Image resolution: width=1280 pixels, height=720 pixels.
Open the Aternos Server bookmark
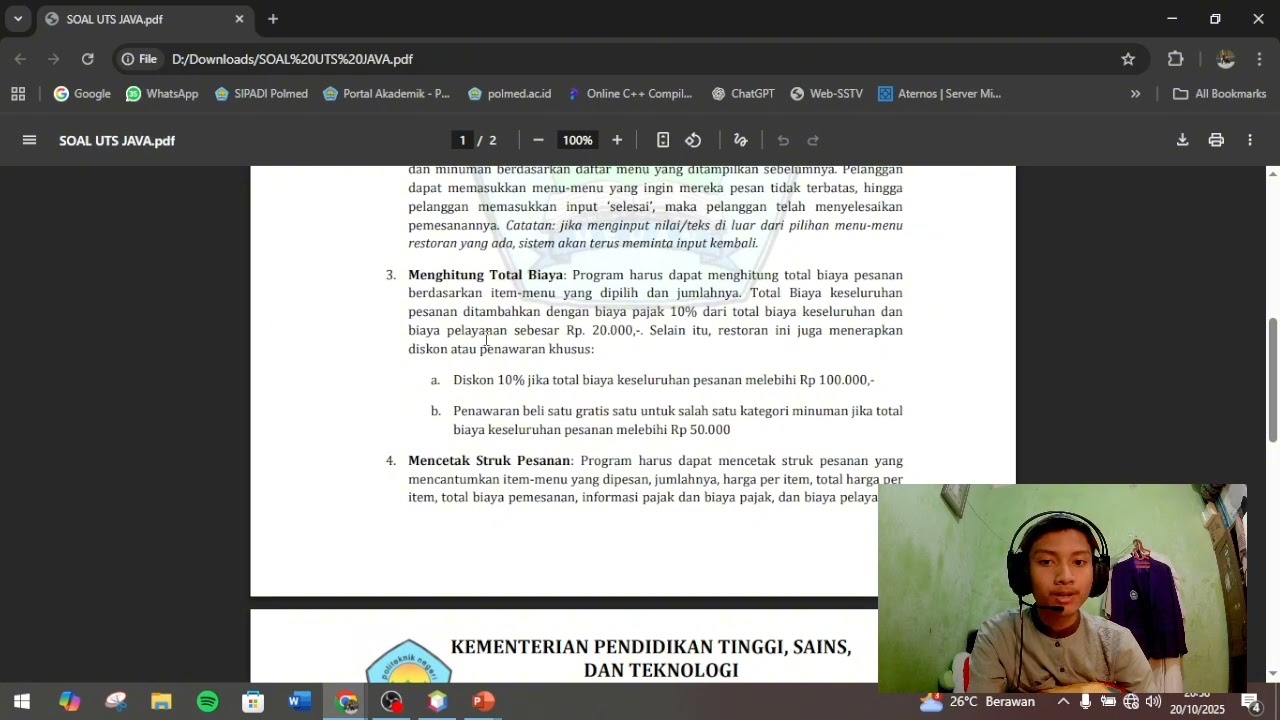point(939,94)
